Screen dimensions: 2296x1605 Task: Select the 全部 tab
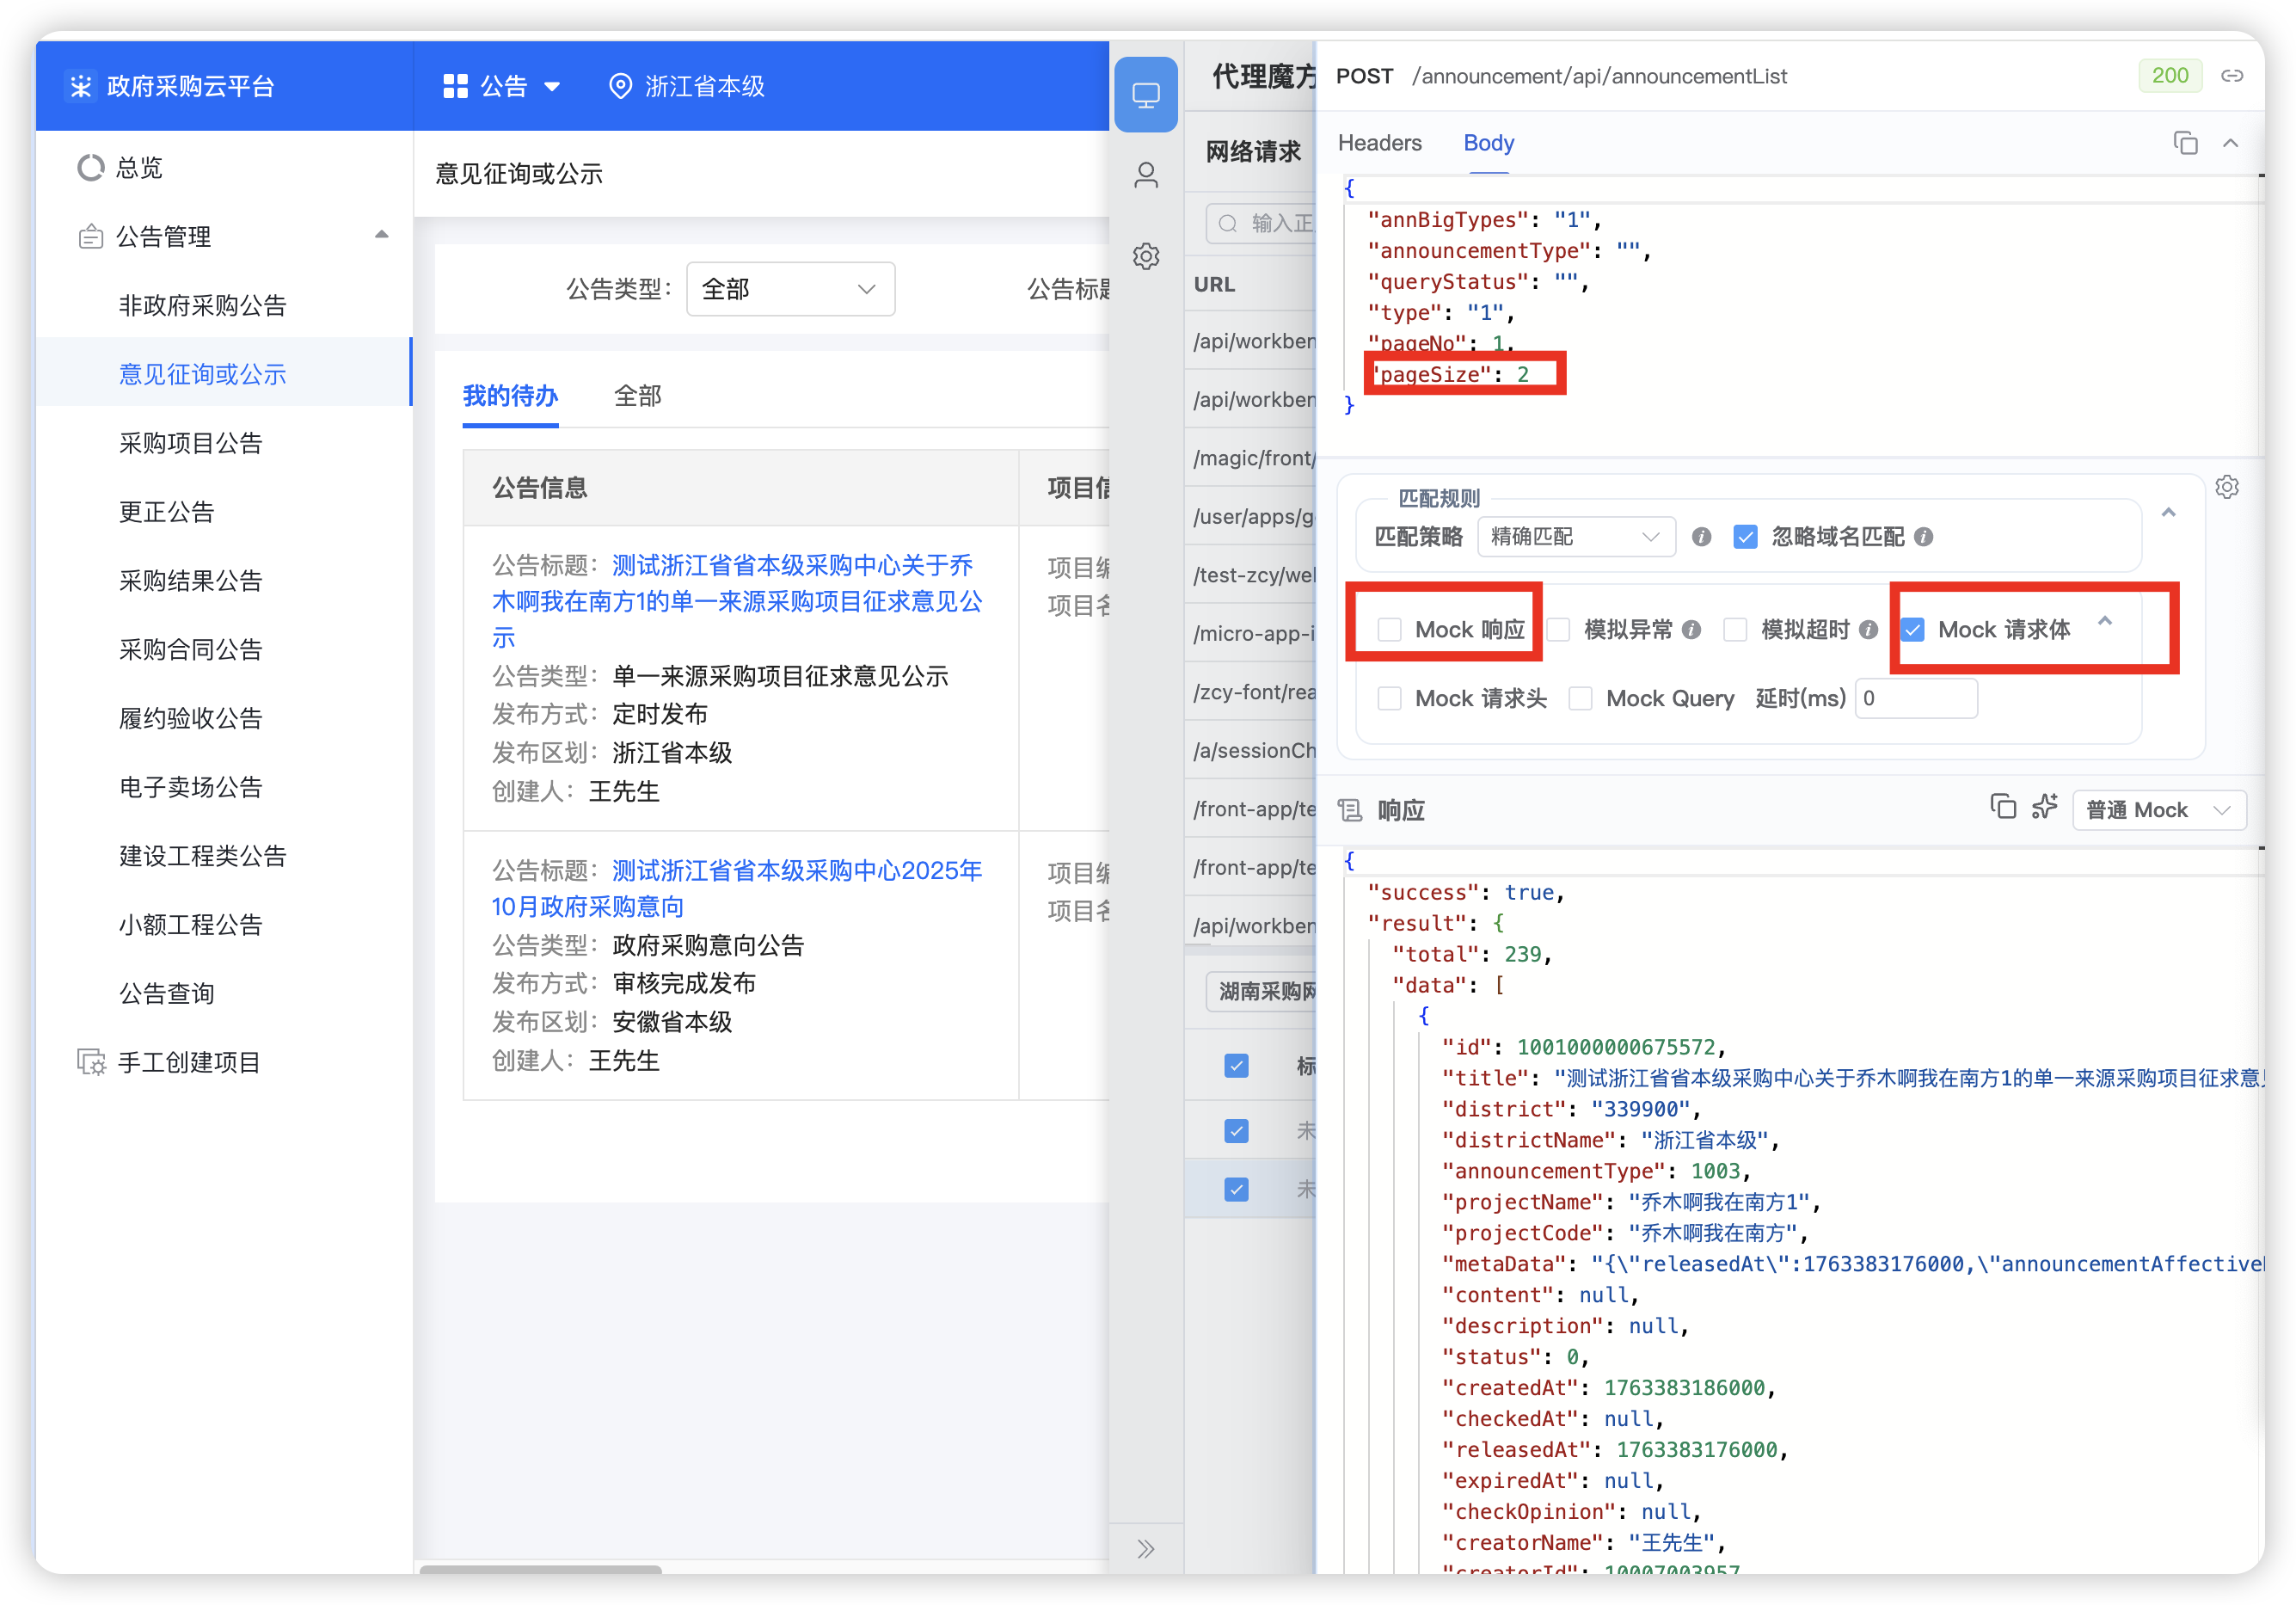[637, 396]
